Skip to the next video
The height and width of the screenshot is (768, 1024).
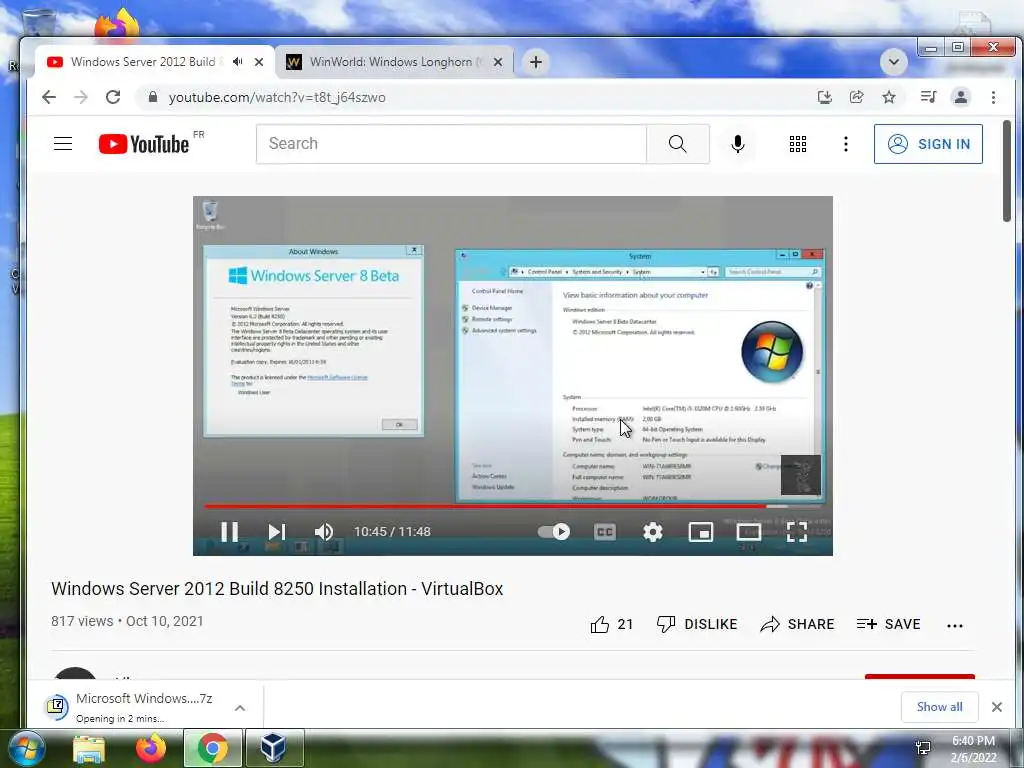[x=277, y=532]
